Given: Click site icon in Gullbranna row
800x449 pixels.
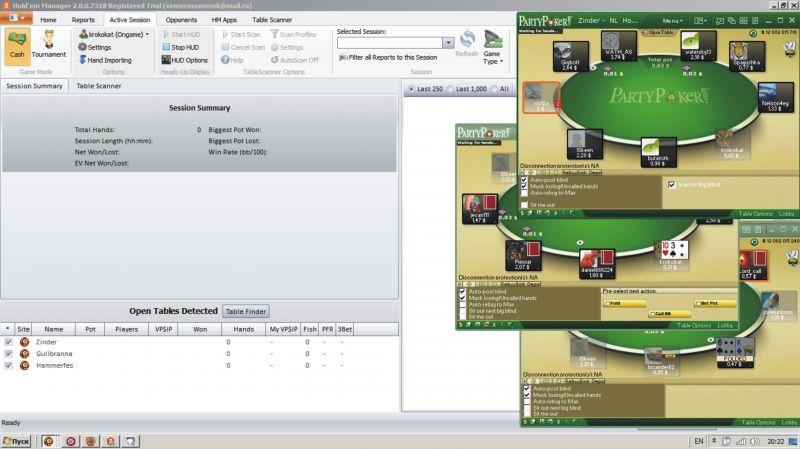Looking at the screenshot, I should pyautogui.click(x=24, y=354).
